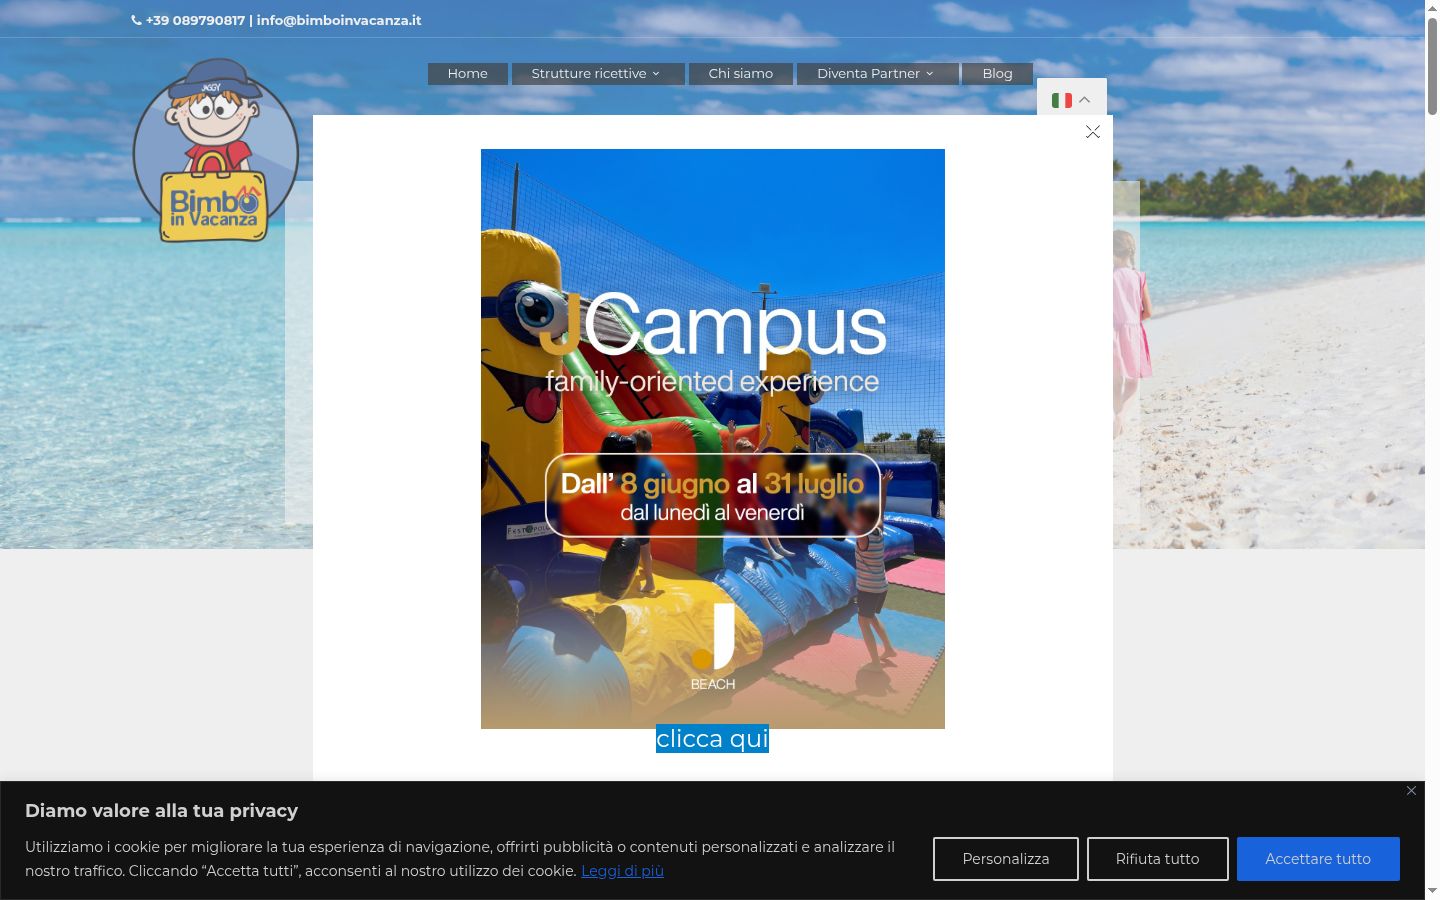Click Rifiuta tutto to reject cookies

[x=1158, y=859]
